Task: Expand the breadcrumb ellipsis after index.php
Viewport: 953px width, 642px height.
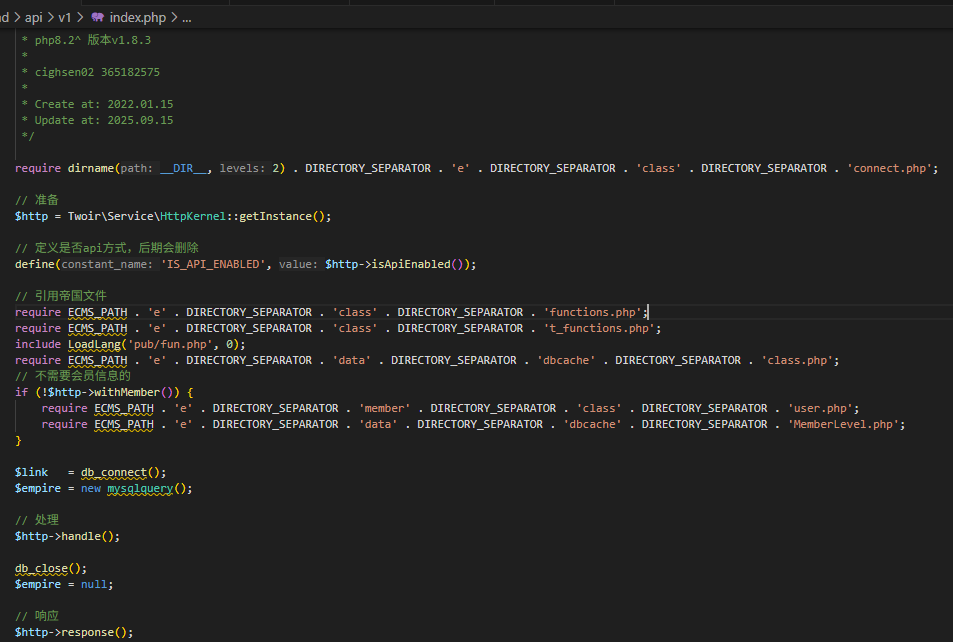Action: click(x=186, y=17)
